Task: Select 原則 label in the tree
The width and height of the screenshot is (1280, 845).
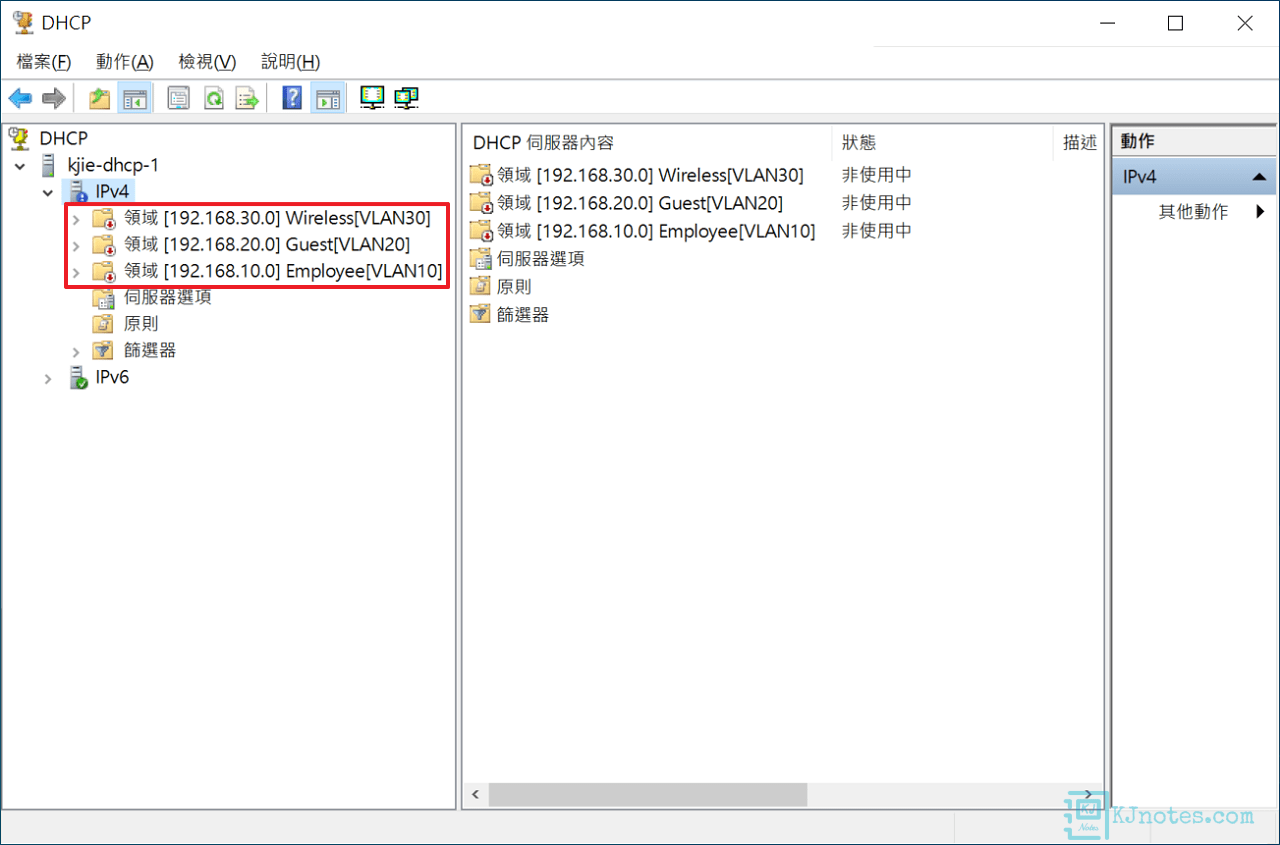Action: (141, 324)
